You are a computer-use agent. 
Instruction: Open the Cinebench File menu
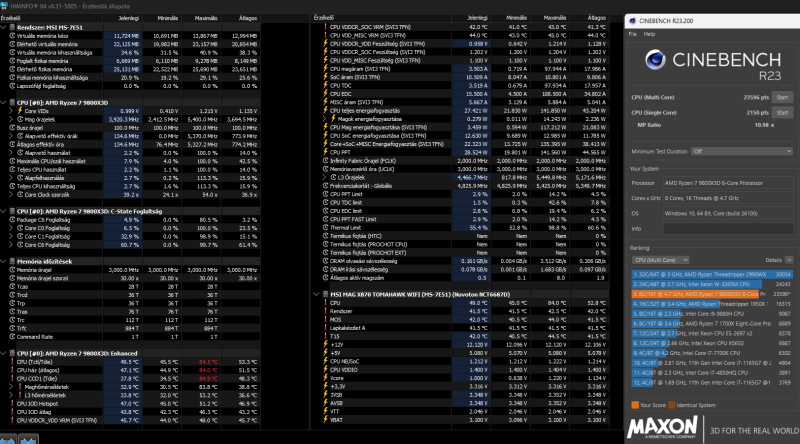click(x=633, y=34)
